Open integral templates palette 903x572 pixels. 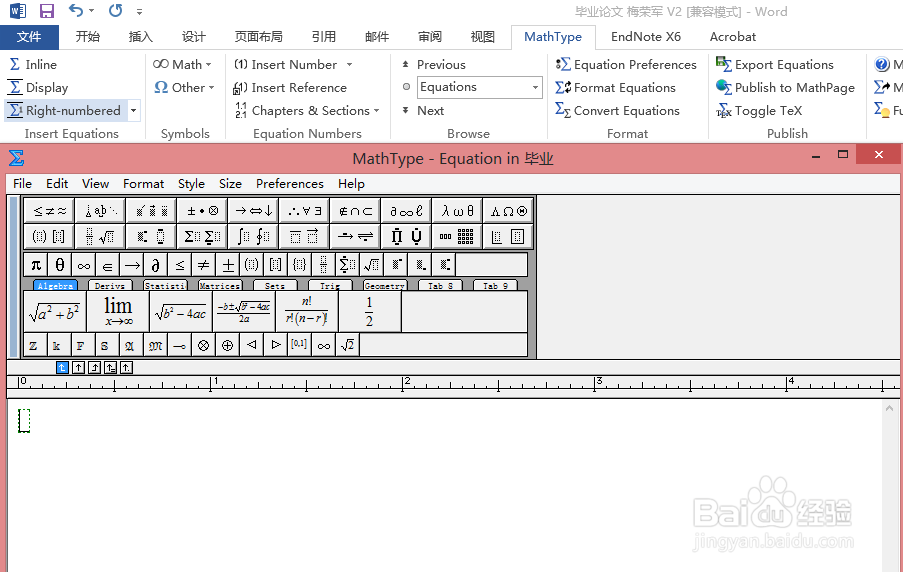(x=253, y=236)
